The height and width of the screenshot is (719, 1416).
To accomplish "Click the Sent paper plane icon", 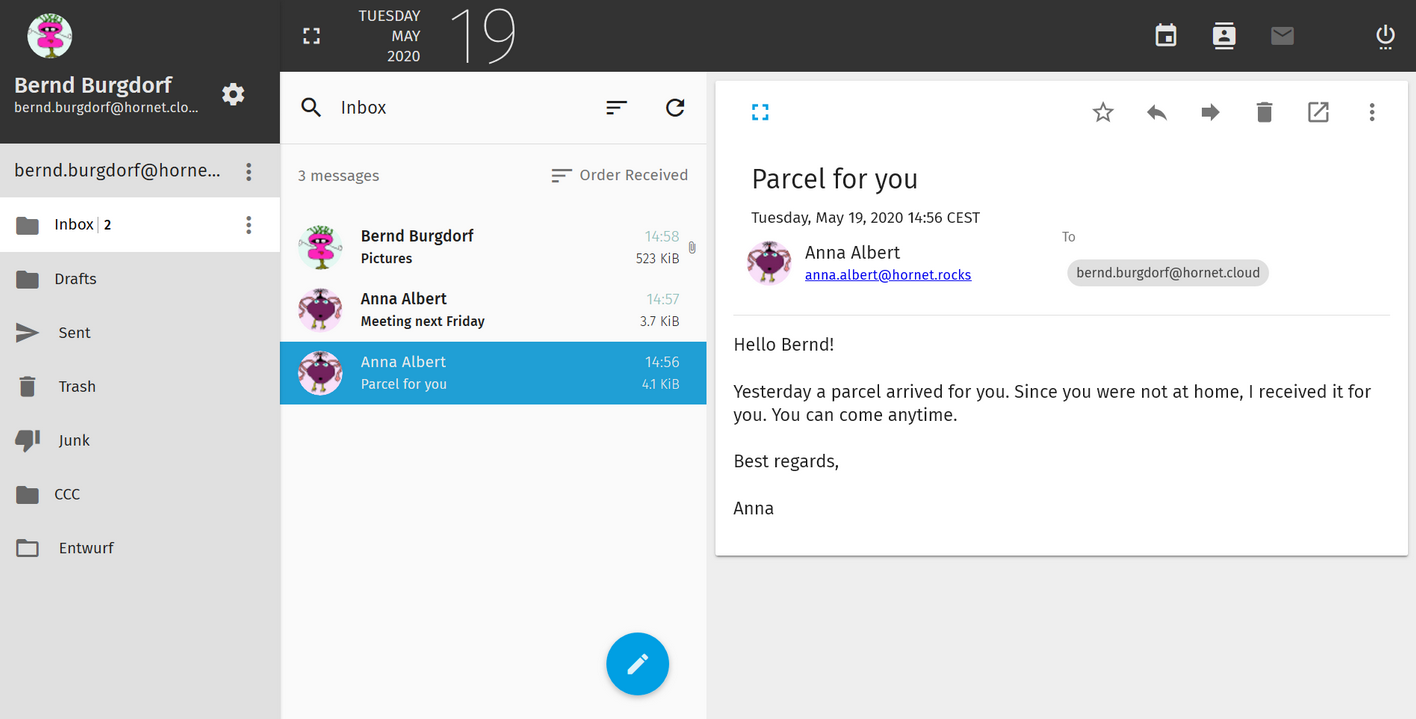I will (27, 333).
